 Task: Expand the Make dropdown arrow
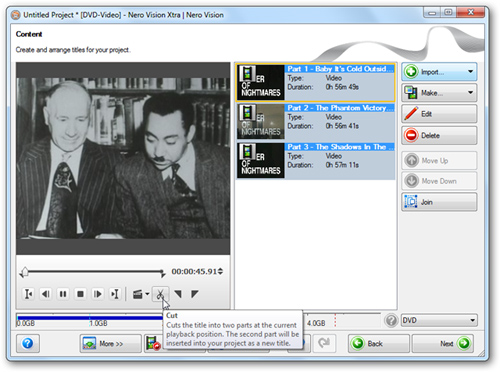470,92
